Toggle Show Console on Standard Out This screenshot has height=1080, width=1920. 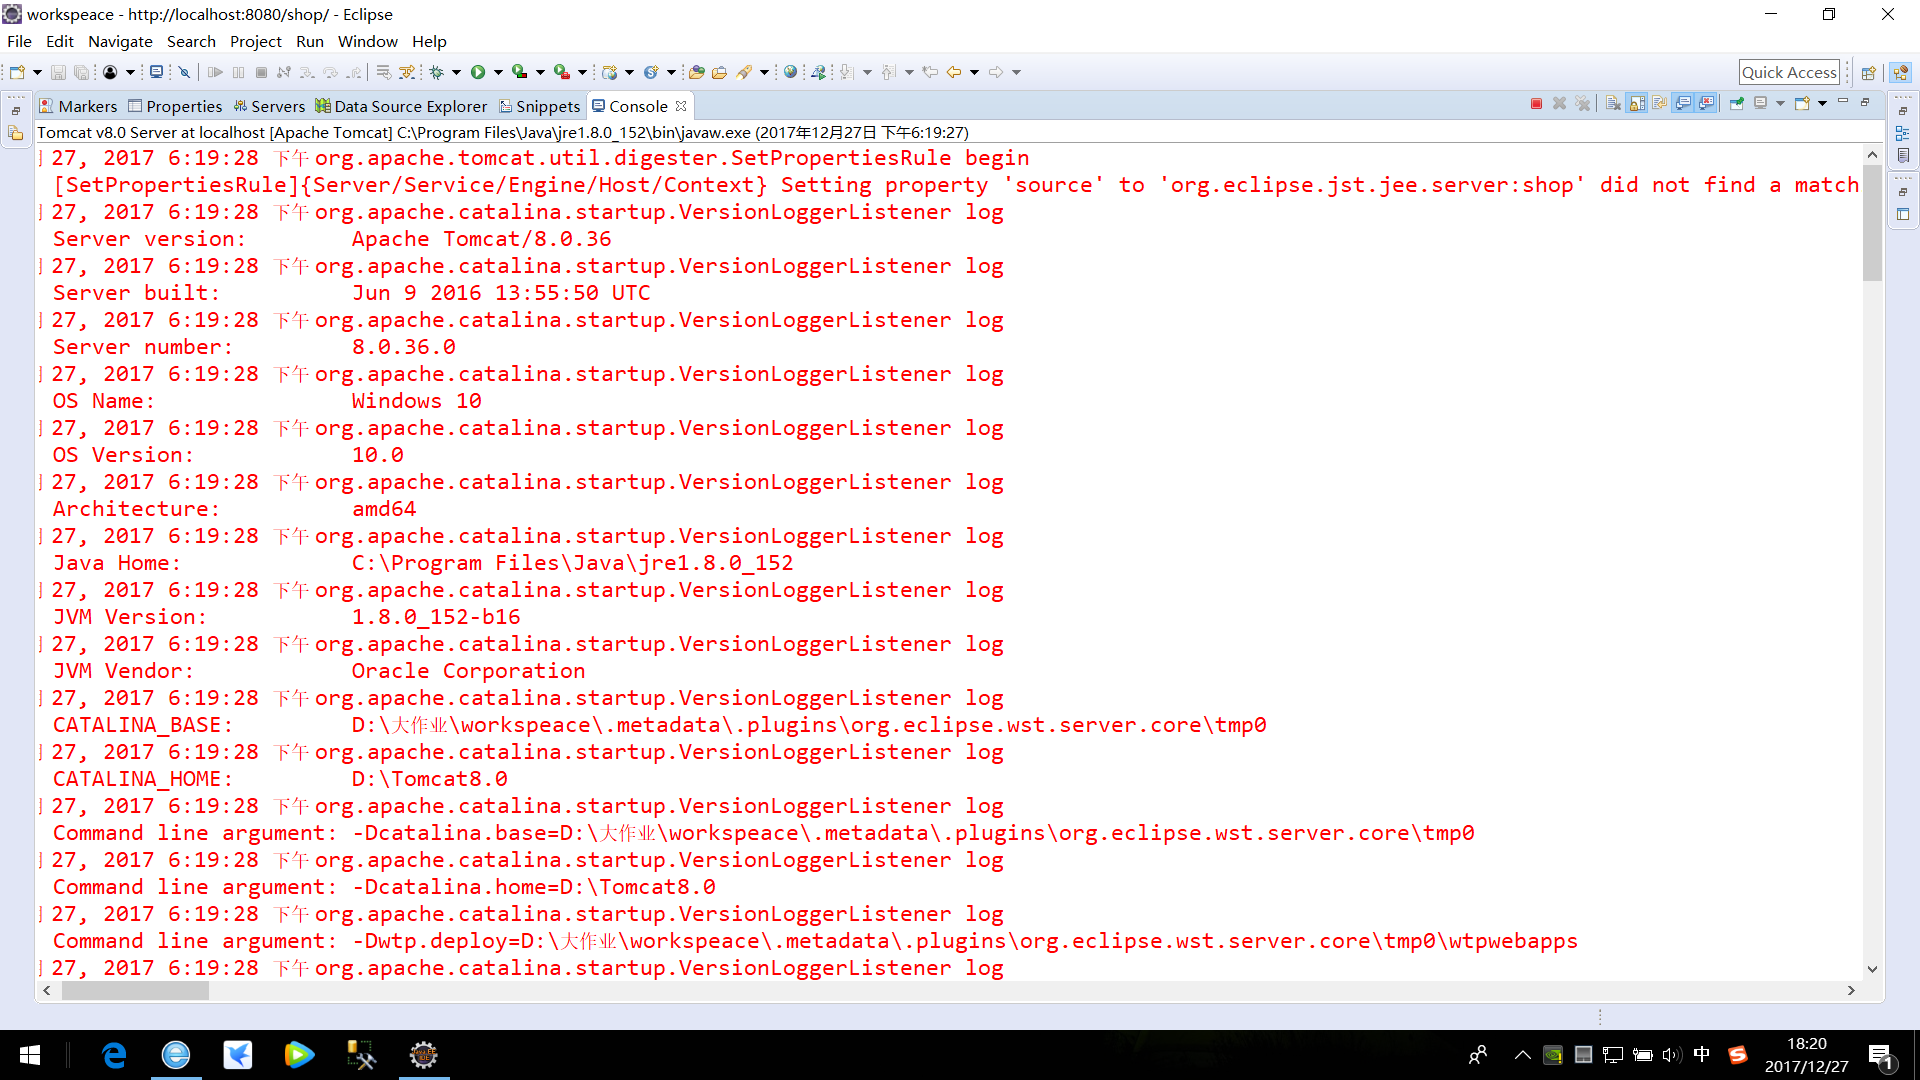[1683, 103]
